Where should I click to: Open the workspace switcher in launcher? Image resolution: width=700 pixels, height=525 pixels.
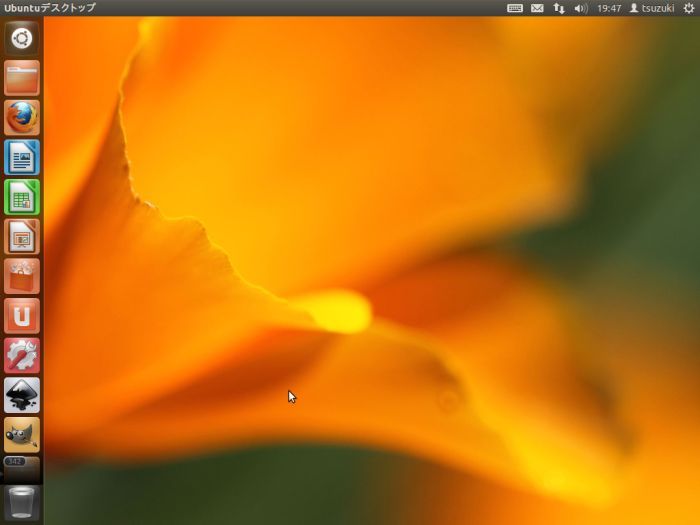point(22,466)
